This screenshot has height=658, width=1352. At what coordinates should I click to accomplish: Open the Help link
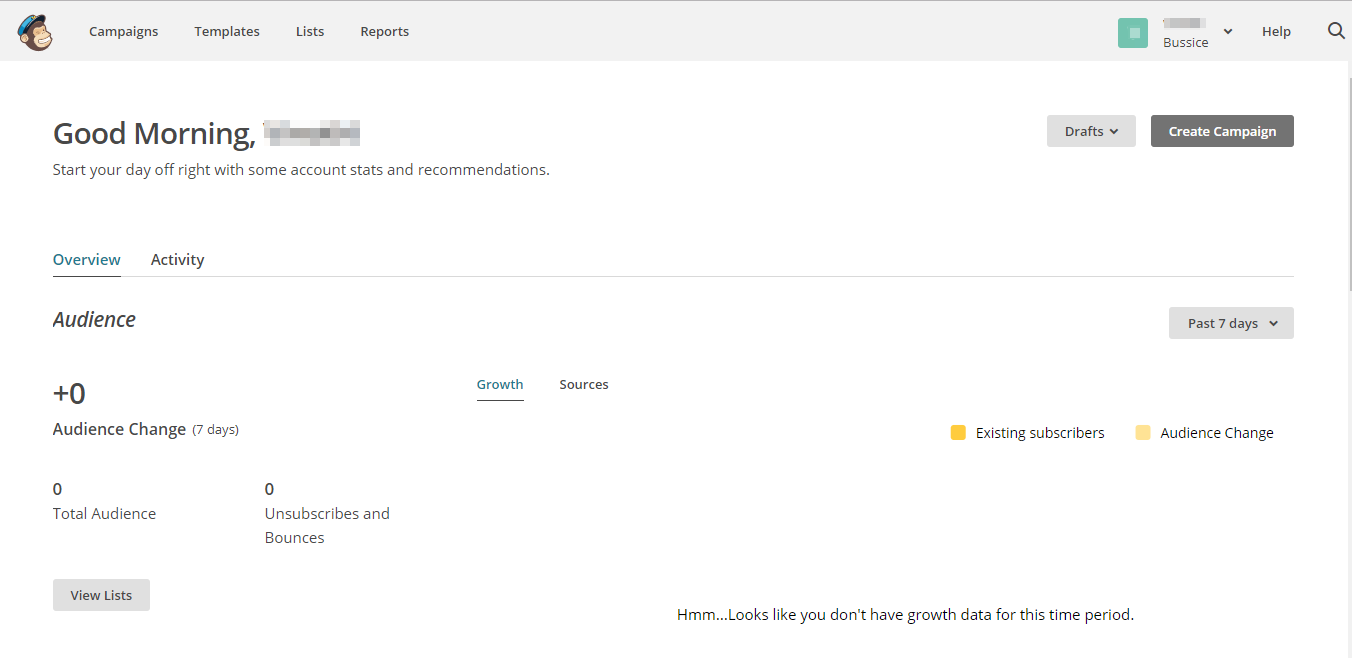coord(1276,31)
